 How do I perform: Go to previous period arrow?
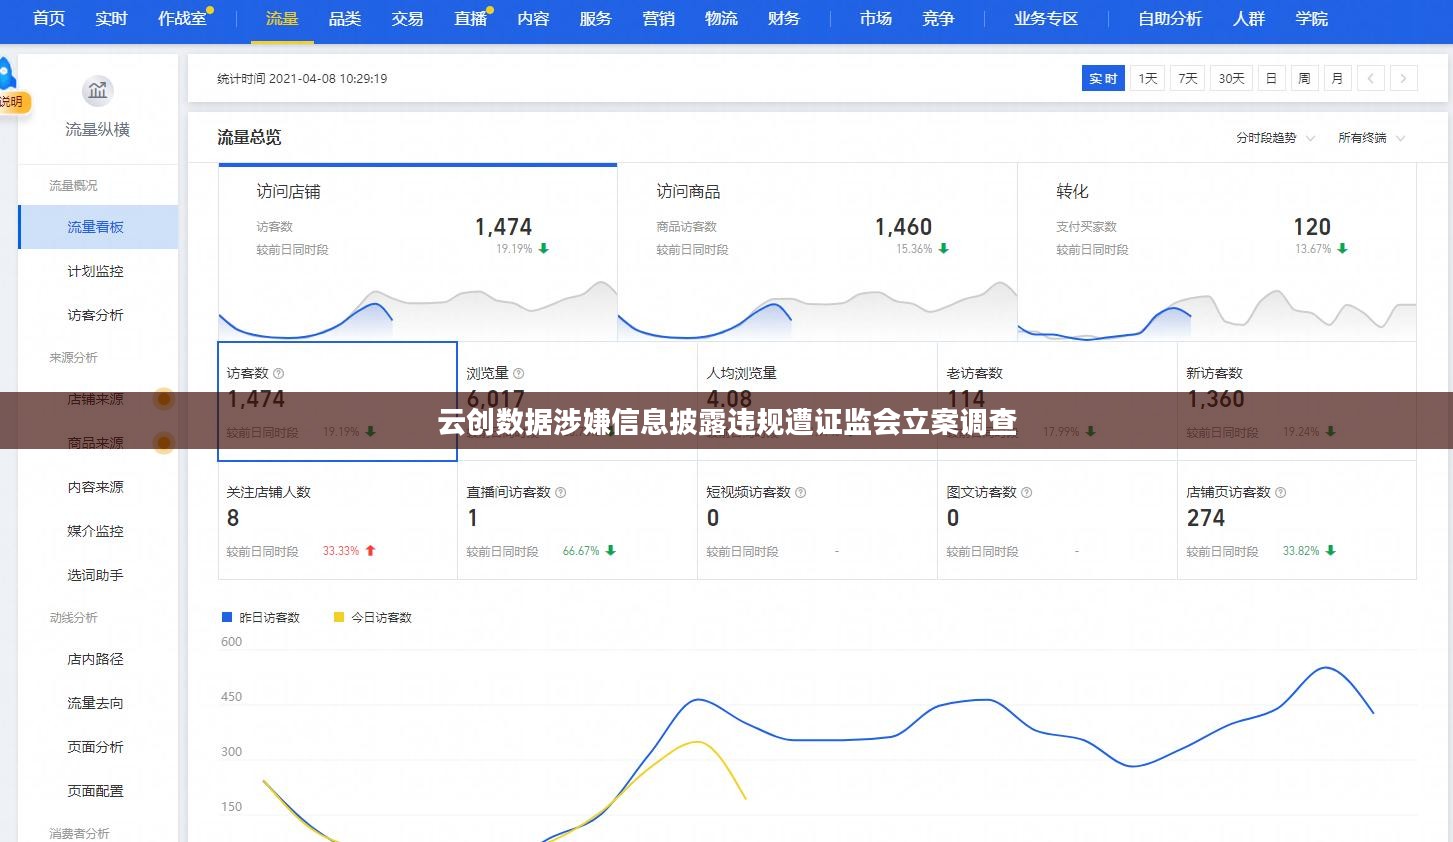point(1371,78)
